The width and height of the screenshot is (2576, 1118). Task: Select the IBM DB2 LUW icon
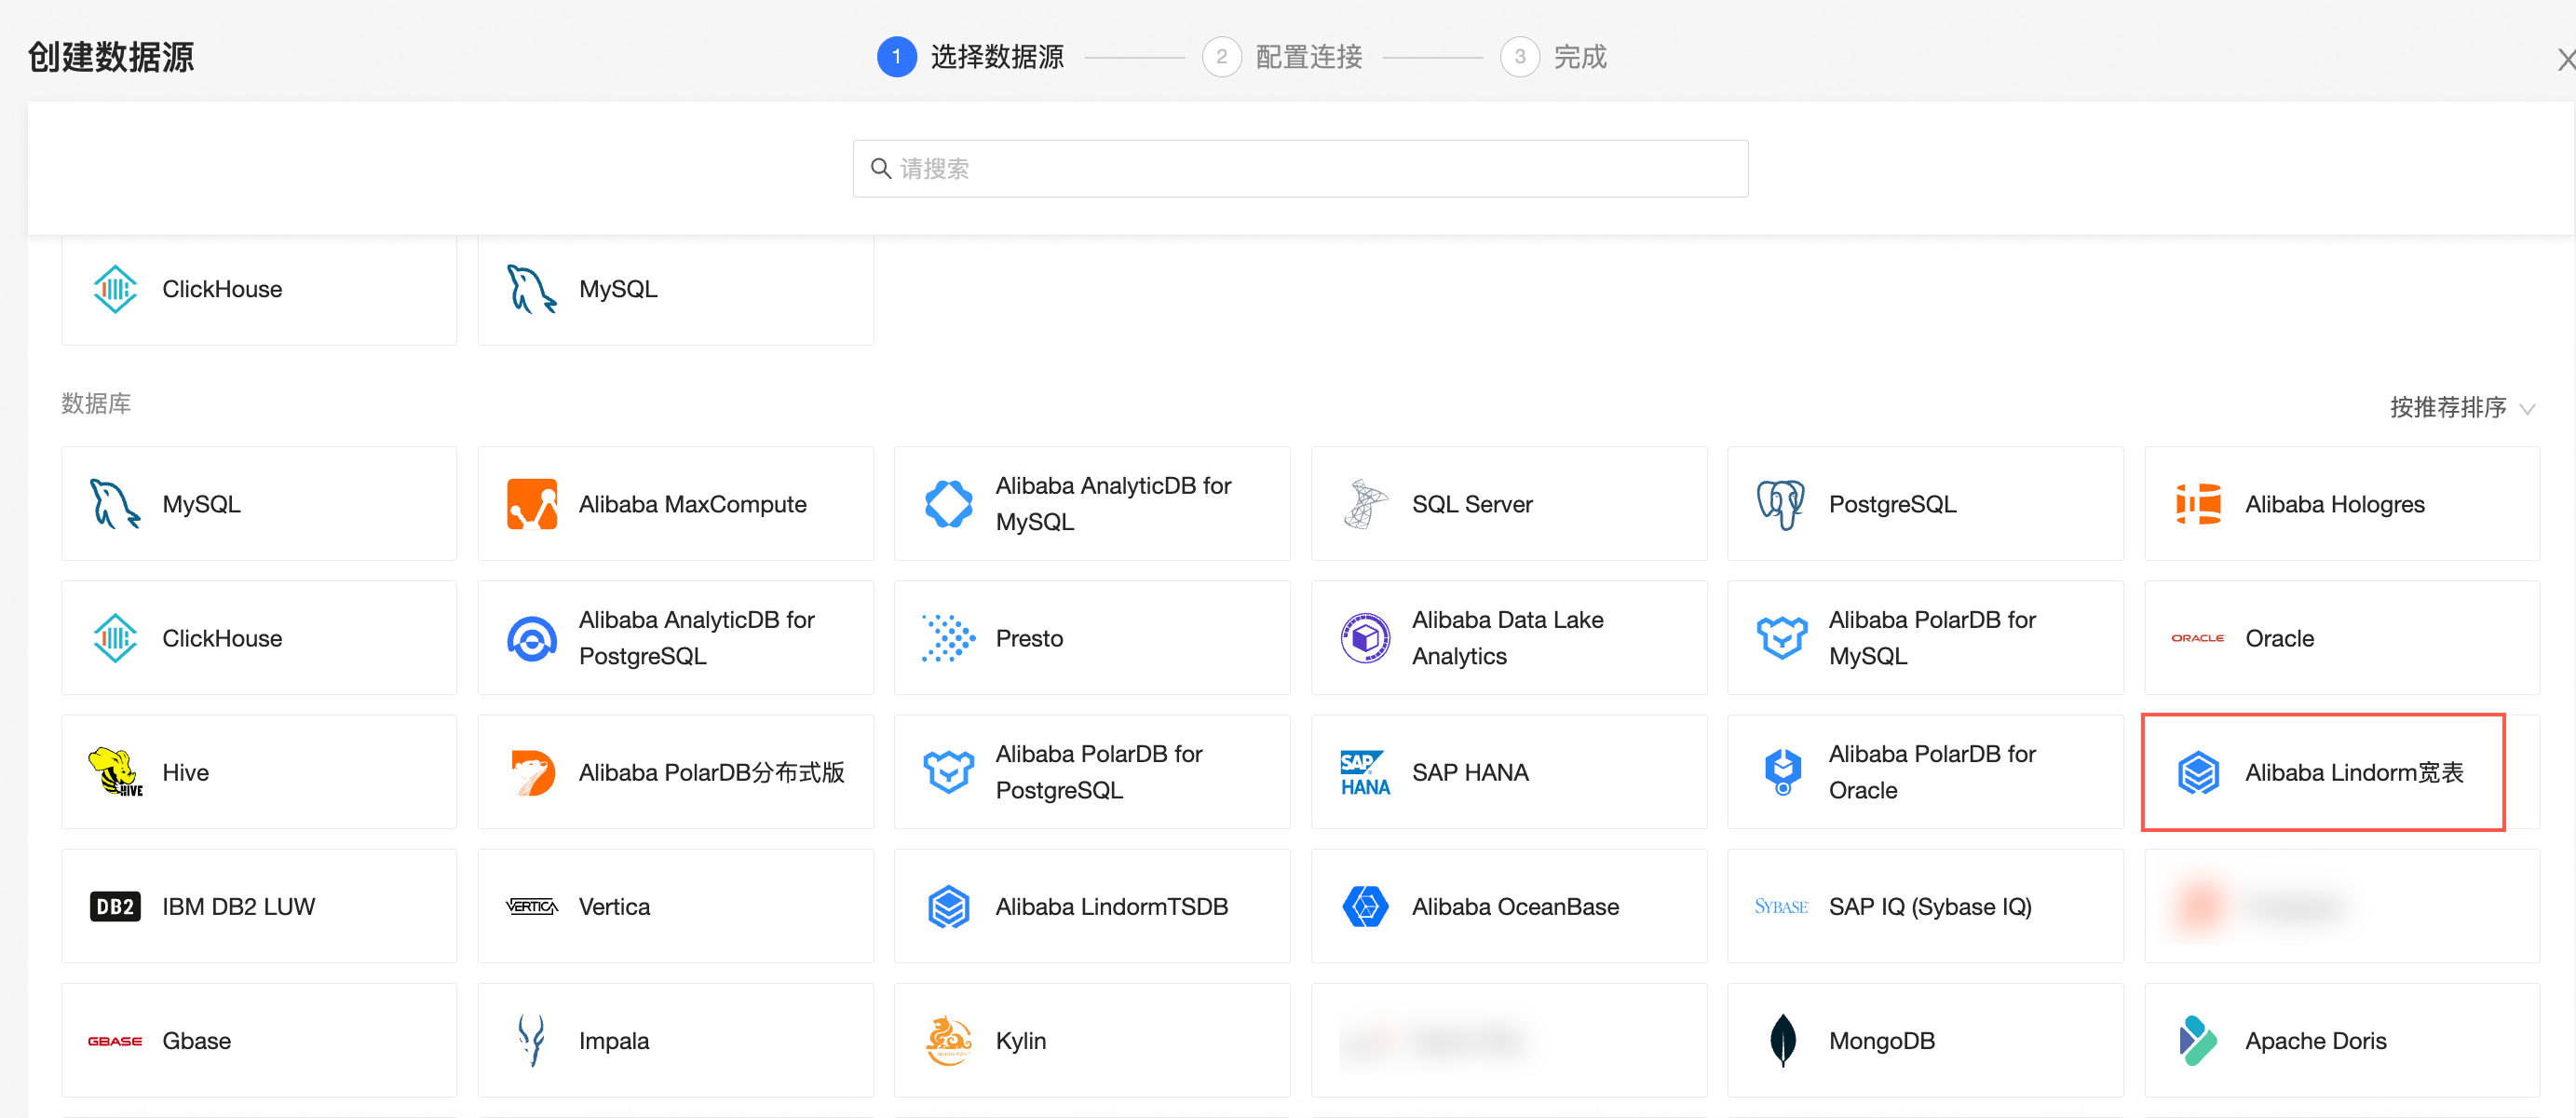pos(115,906)
